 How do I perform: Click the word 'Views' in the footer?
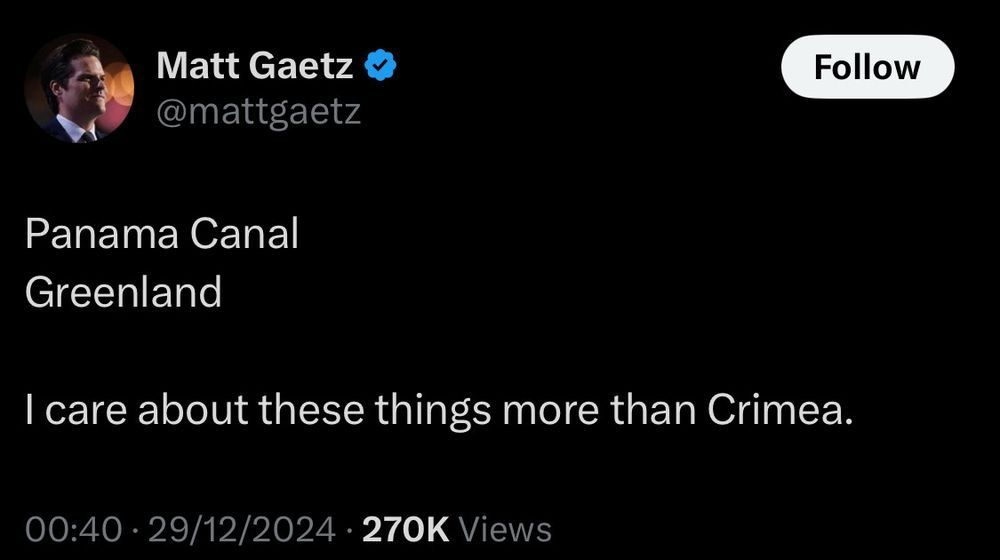pyautogui.click(x=505, y=529)
